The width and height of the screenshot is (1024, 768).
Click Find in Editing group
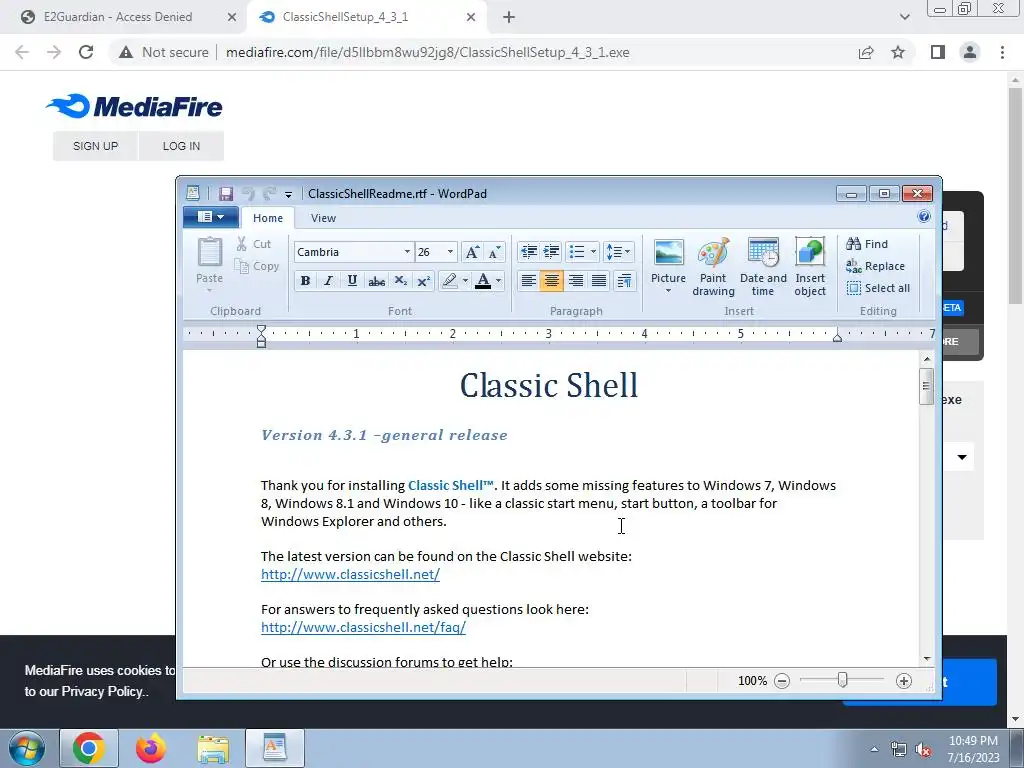[867, 244]
